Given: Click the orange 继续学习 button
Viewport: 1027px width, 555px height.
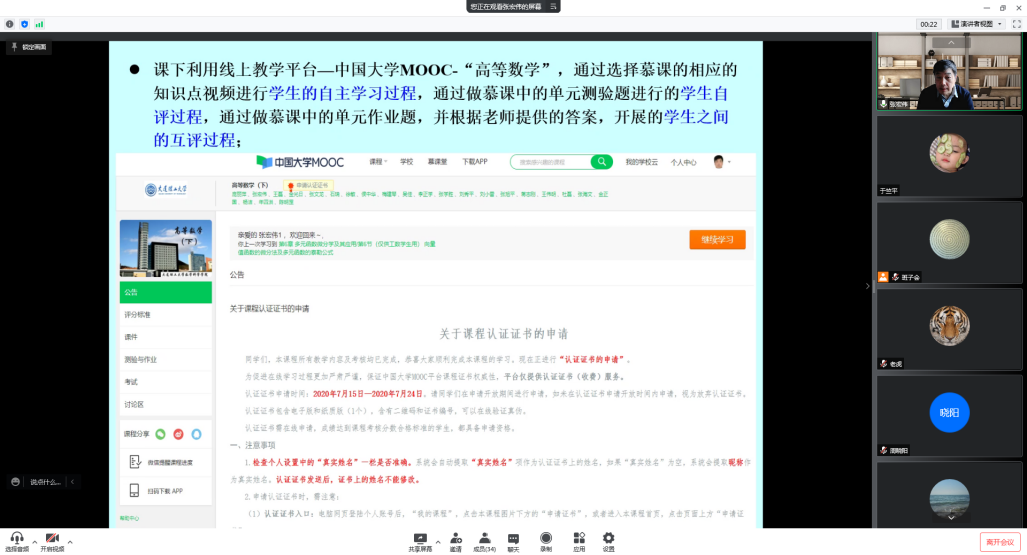Looking at the screenshot, I should (x=717, y=240).
